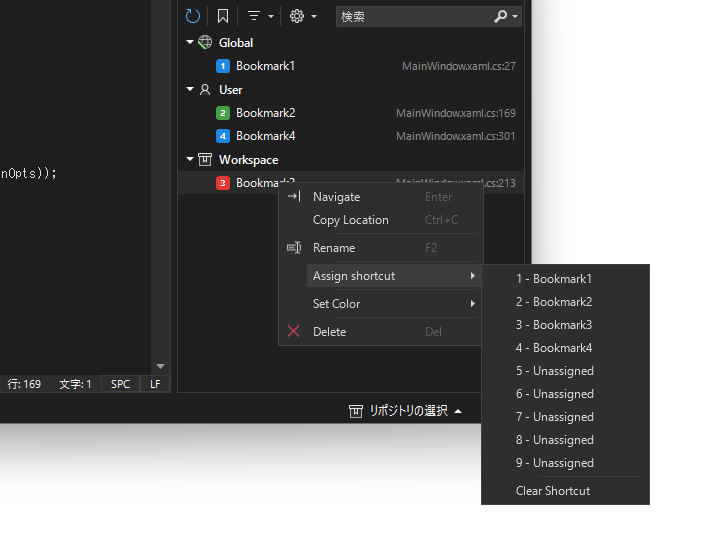720x540 pixels.
Task: Open search options dropdown arrow
Action: coord(515,17)
